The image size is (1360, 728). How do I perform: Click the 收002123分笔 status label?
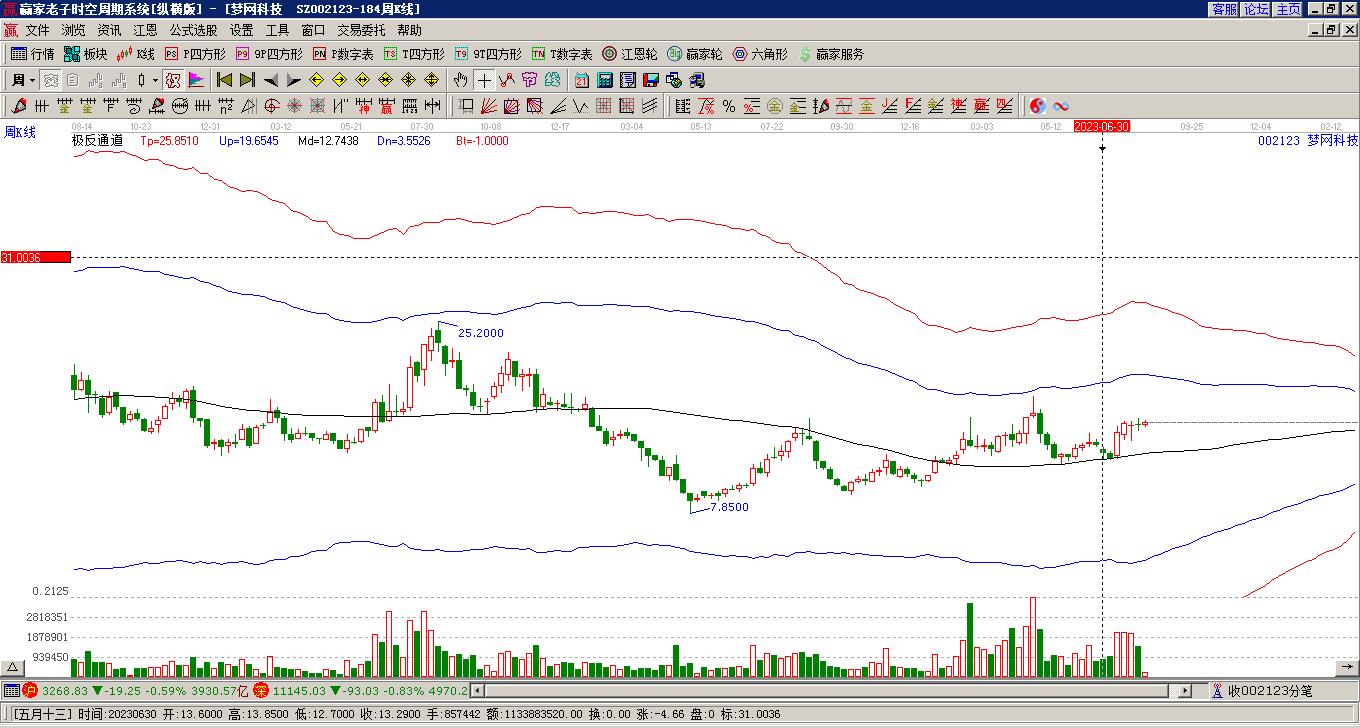(x=1270, y=690)
